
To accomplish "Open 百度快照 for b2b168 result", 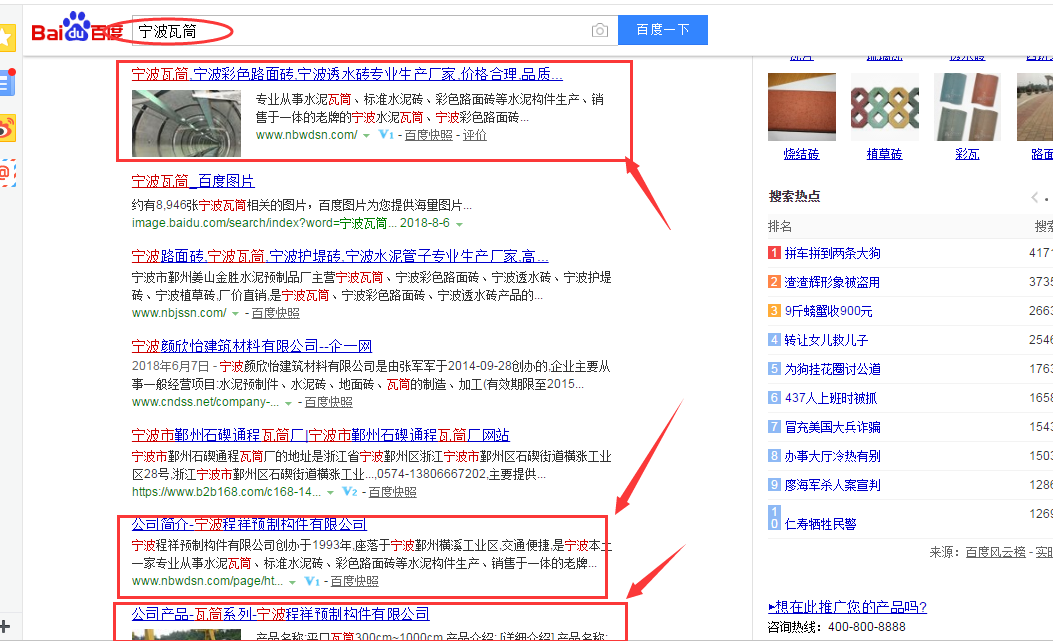I will click(x=393, y=492).
